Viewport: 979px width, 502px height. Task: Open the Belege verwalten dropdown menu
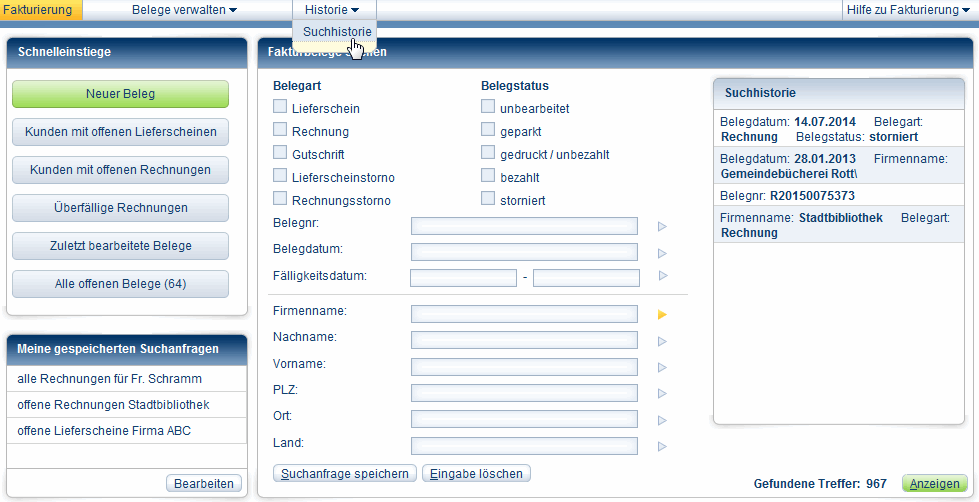(184, 10)
